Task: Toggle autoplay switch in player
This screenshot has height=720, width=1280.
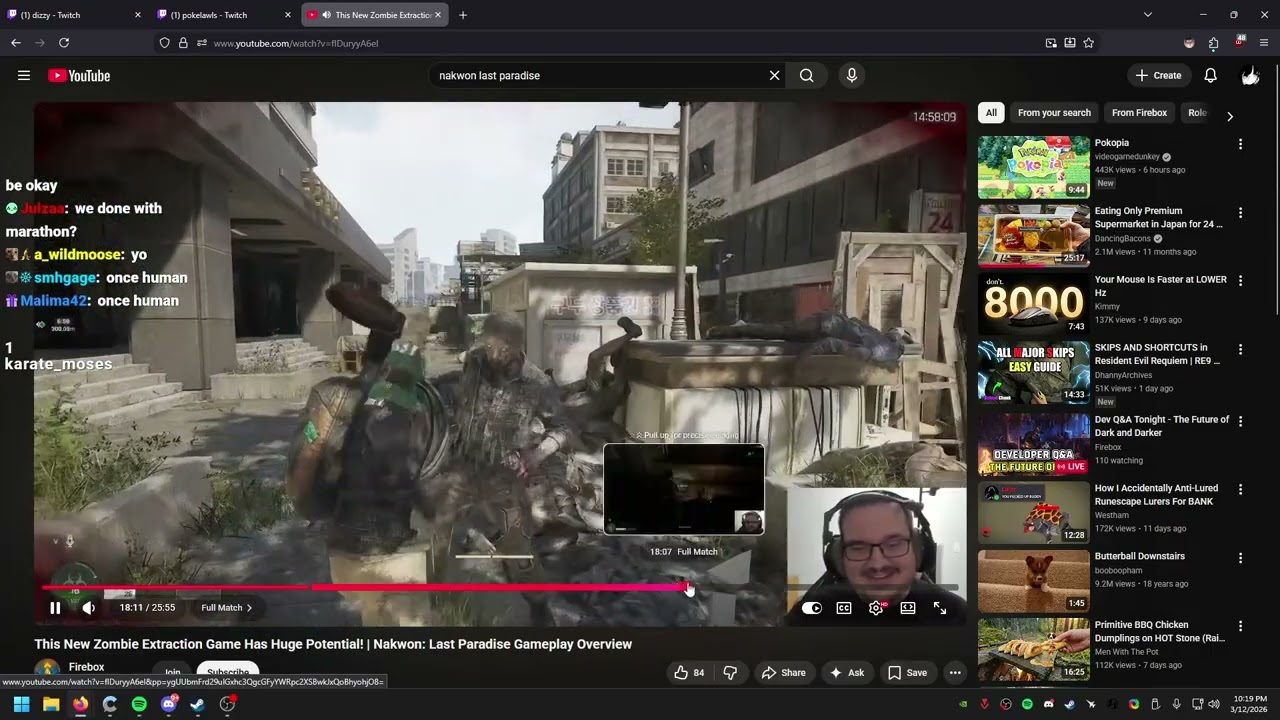Action: 811,607
